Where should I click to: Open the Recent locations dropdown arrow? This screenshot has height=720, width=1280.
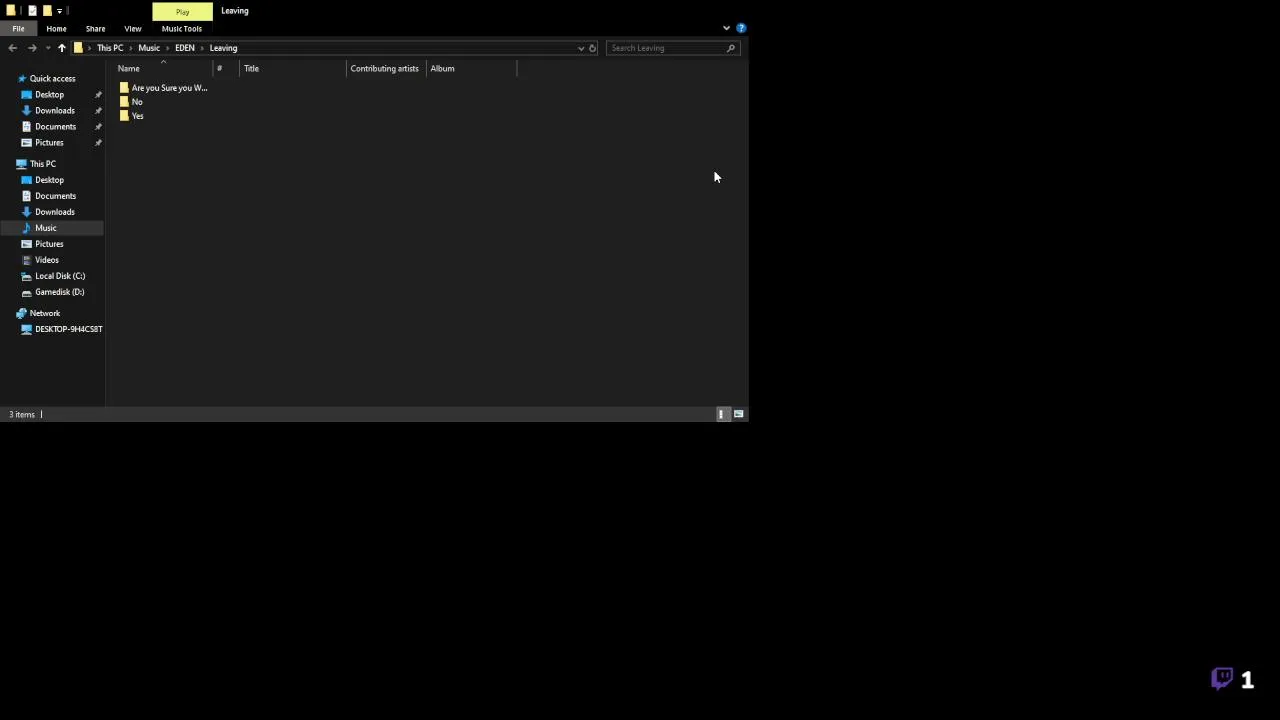click(47, 48)
